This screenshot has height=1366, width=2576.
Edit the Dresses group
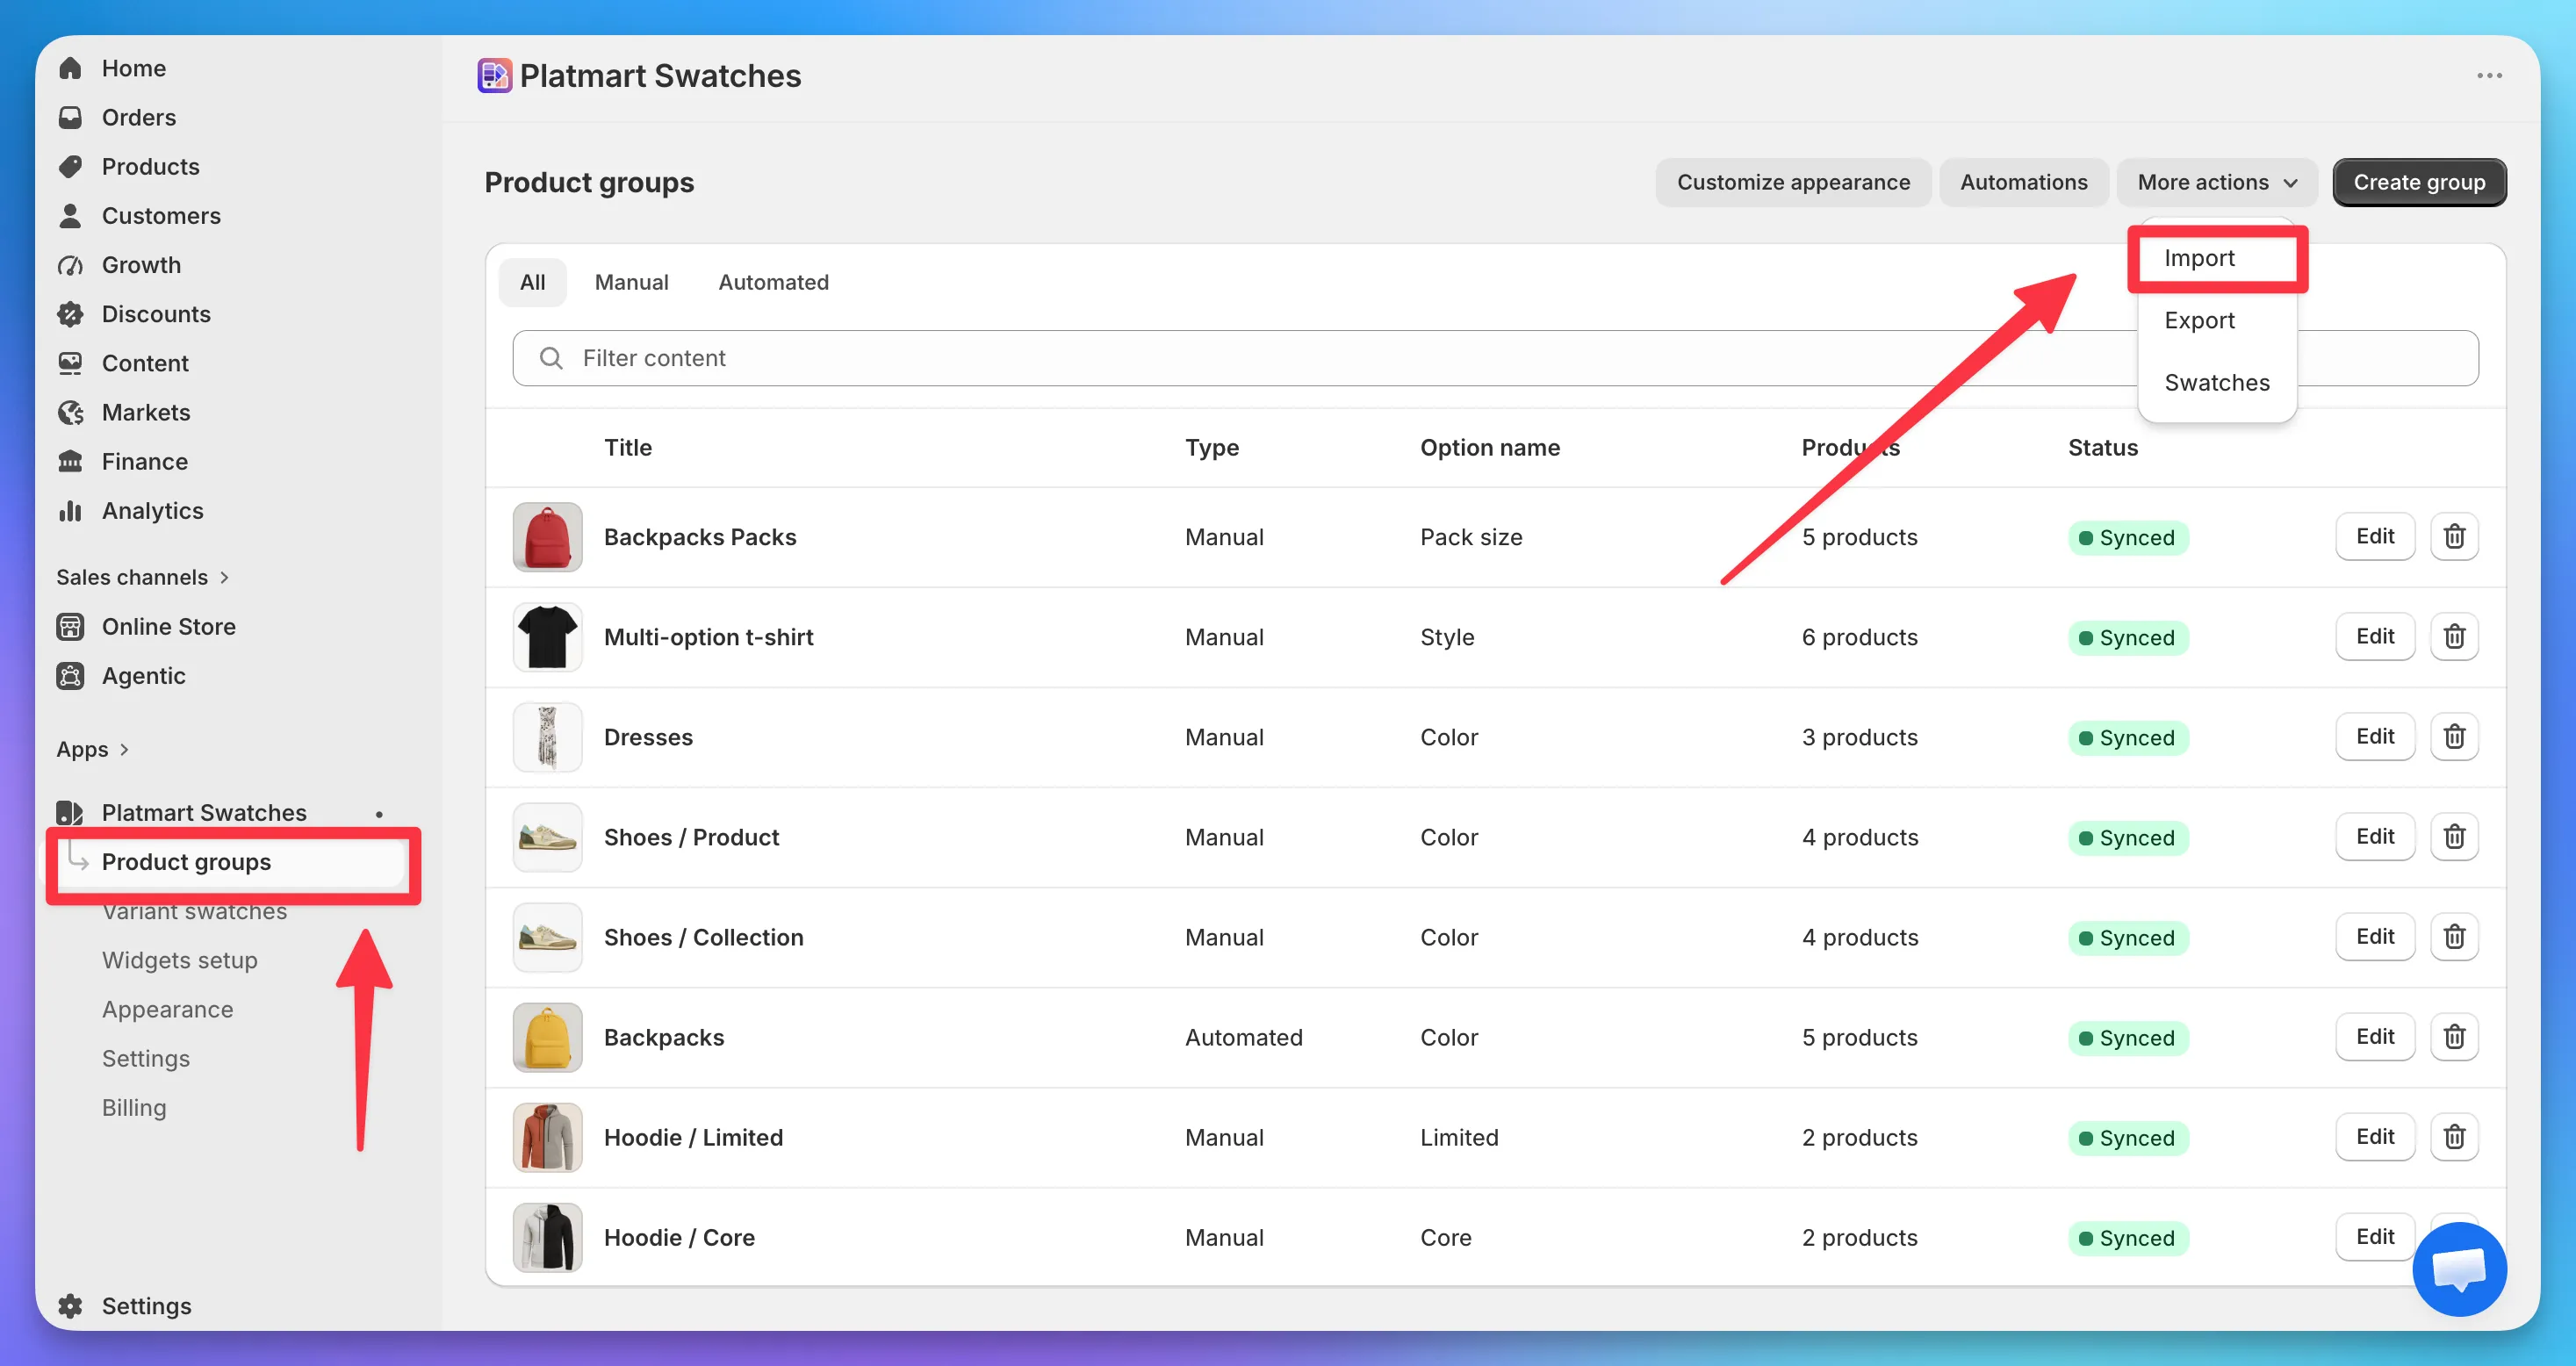pos(2375,737)
